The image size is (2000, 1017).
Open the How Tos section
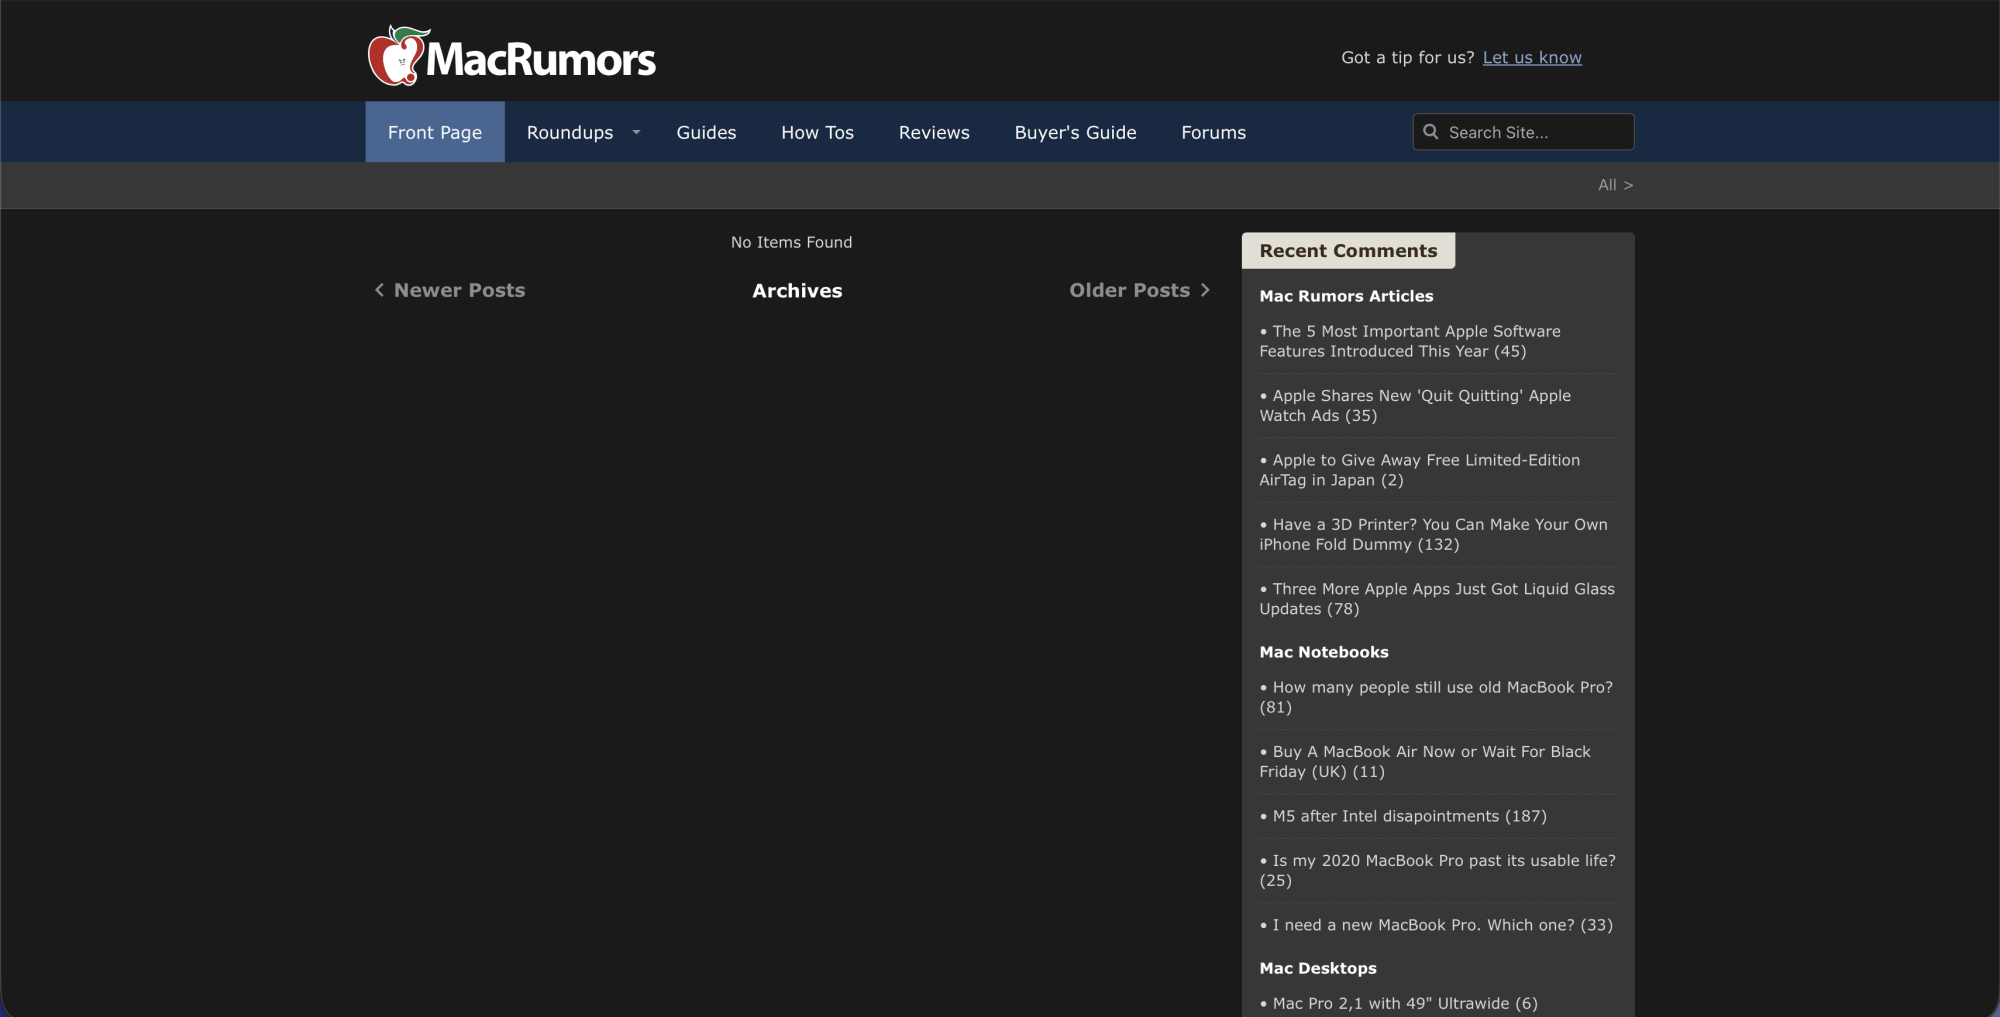(x=817, y=132)
